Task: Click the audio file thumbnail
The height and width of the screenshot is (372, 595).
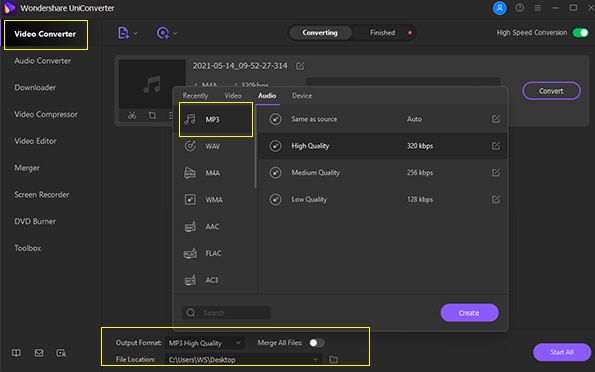Action: [152, 84]
